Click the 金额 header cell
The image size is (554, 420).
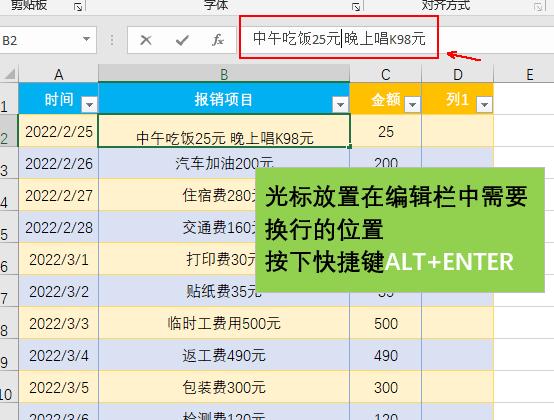pyautogui.click(x=385, y=99)
